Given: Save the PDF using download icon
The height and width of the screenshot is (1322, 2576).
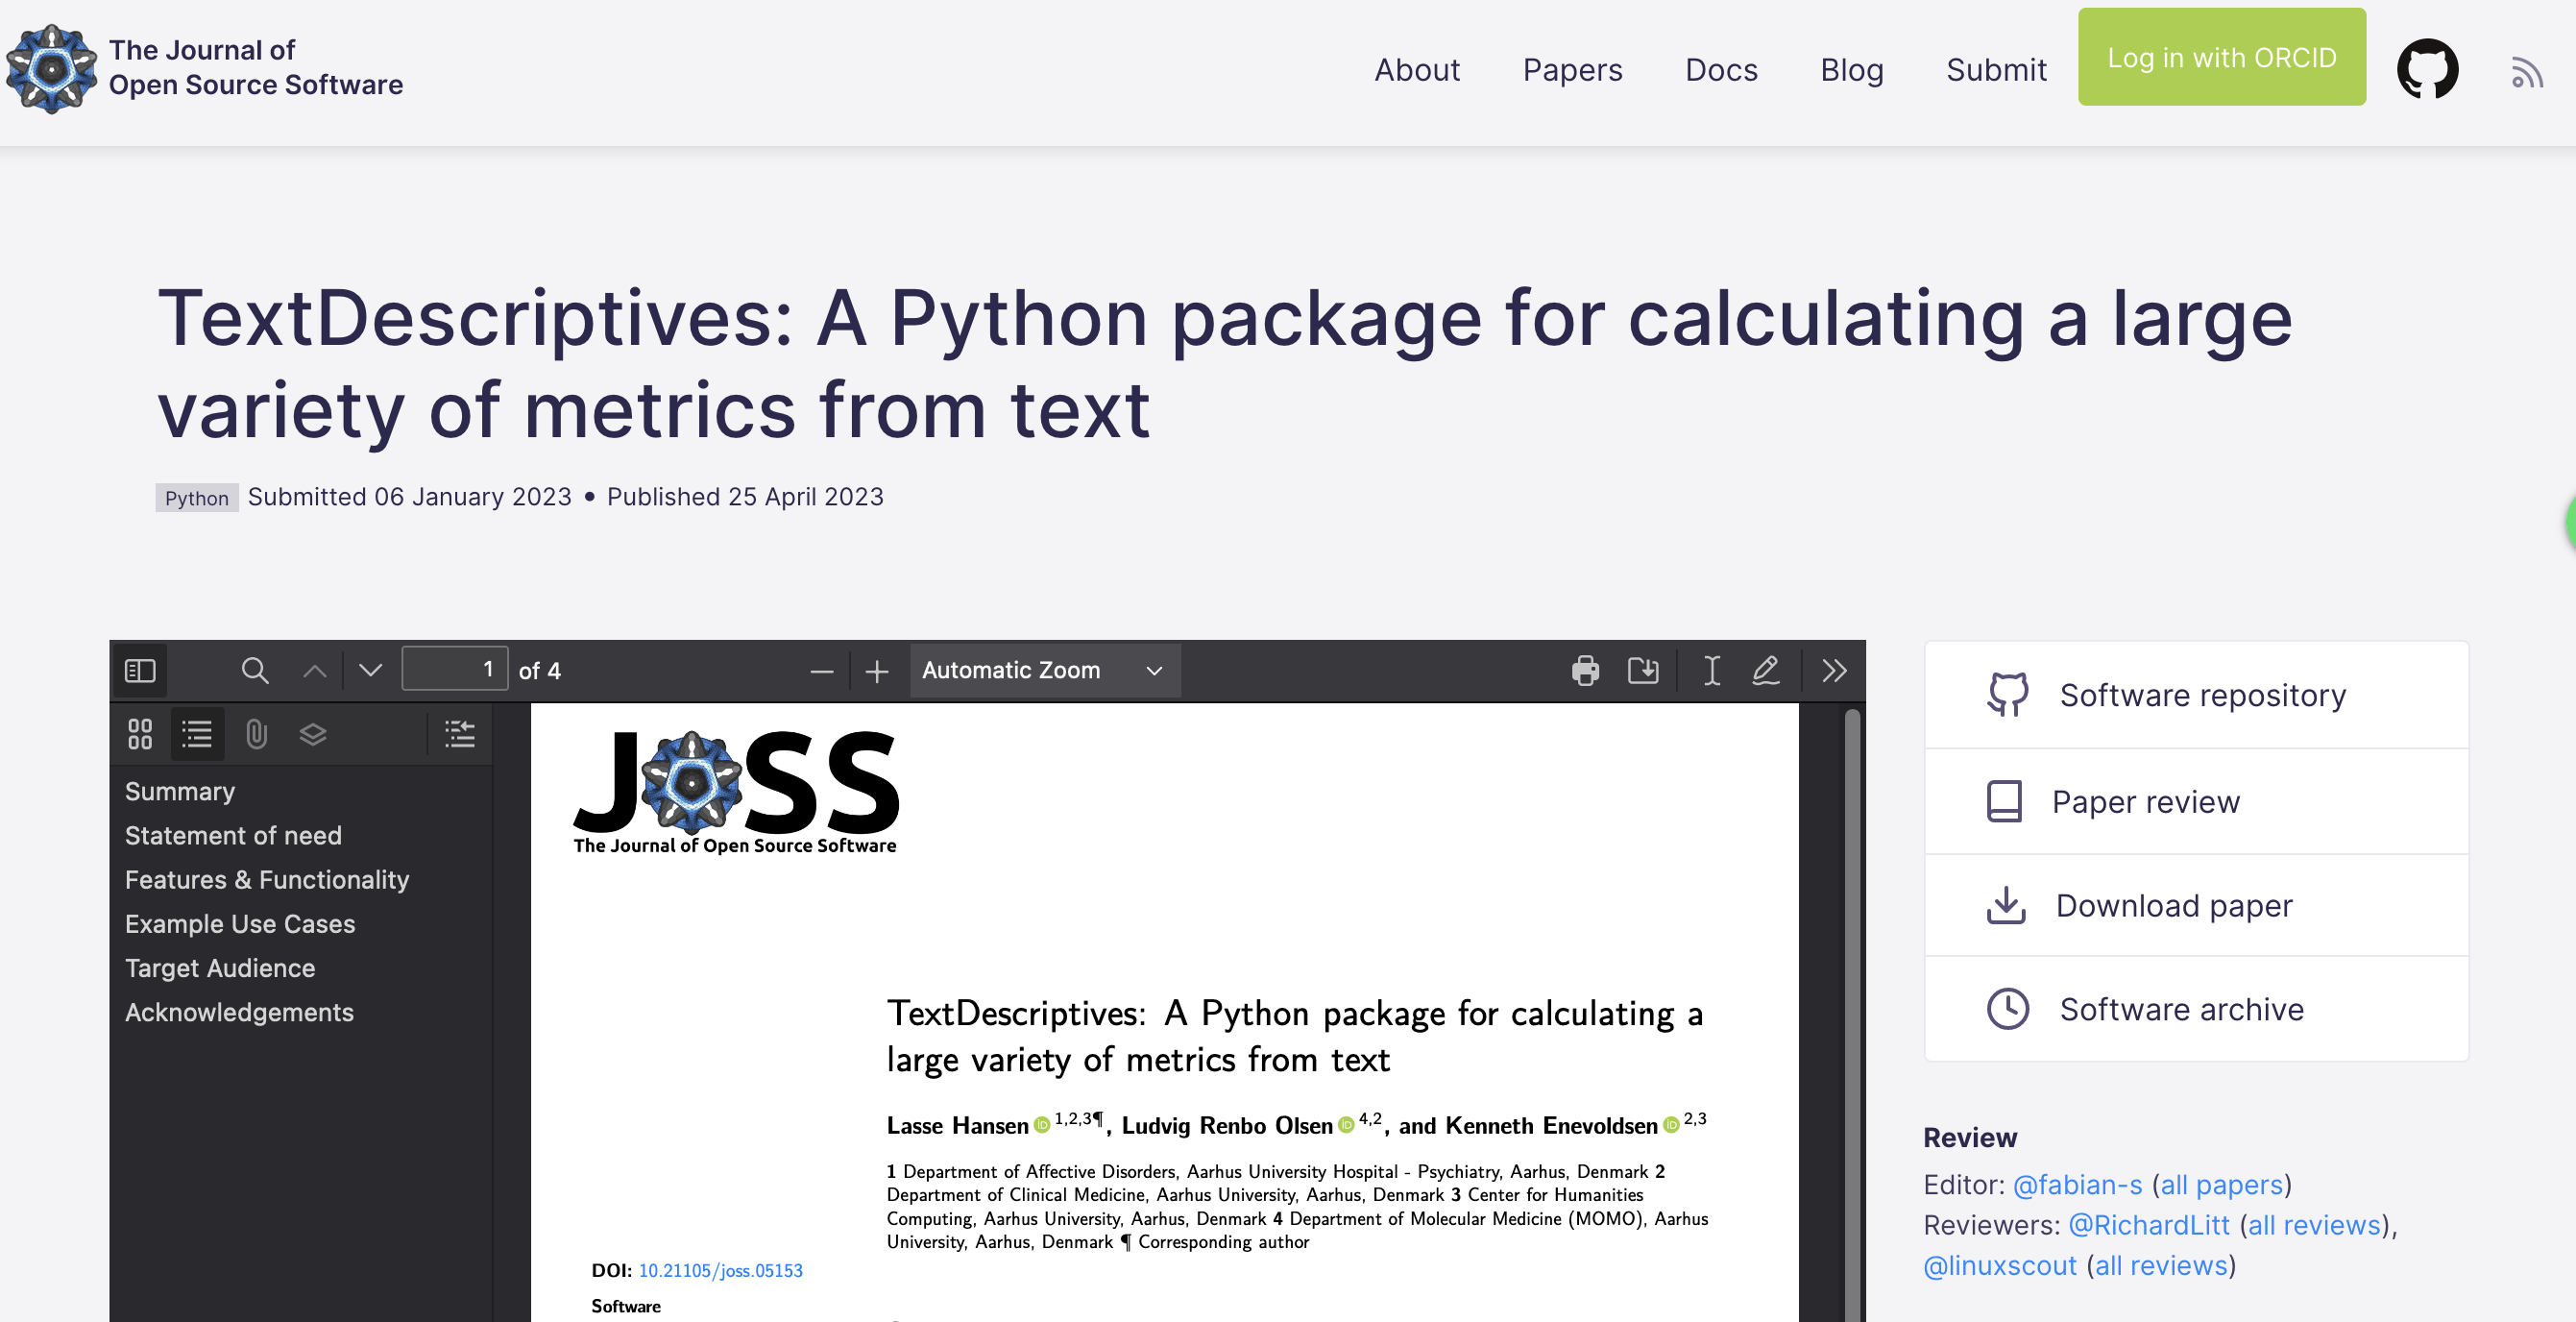Looking at the screenshot, I should [1642, 670].
